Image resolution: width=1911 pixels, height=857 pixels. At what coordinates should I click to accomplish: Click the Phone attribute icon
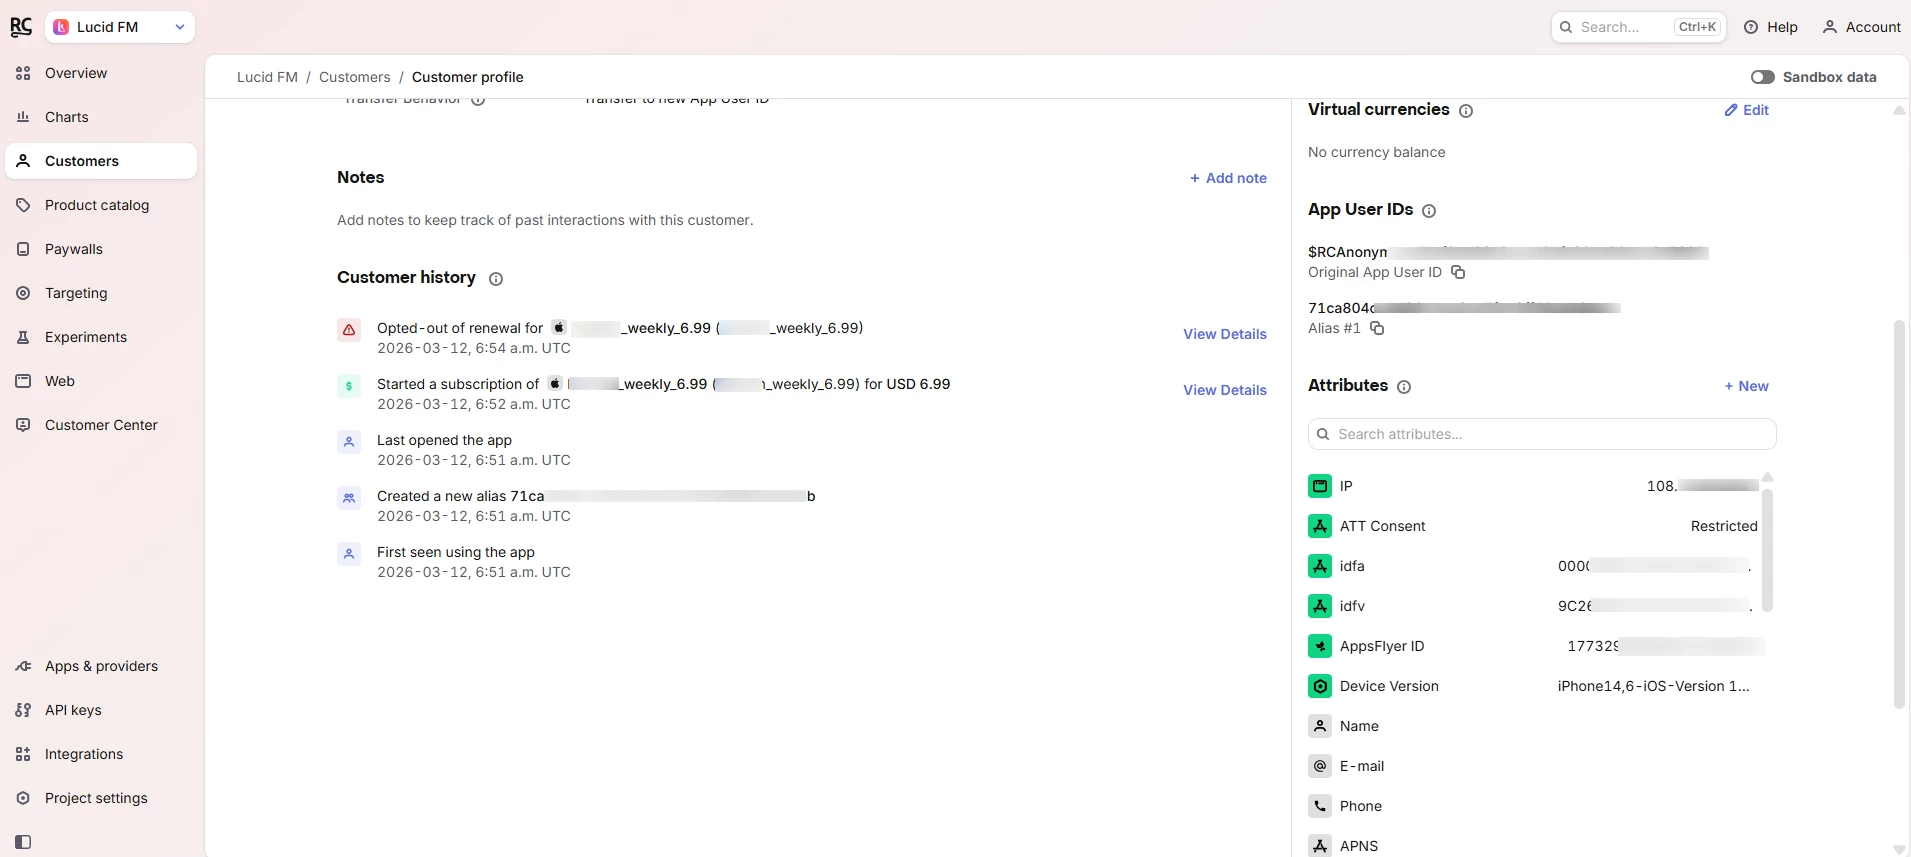(x=1320, y=806)
